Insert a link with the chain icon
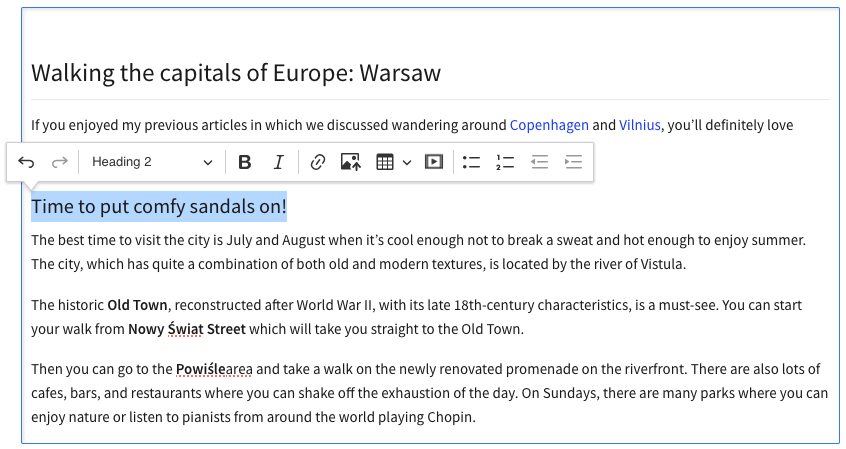The width and height of the screenshot is (846, 449). 317,162
